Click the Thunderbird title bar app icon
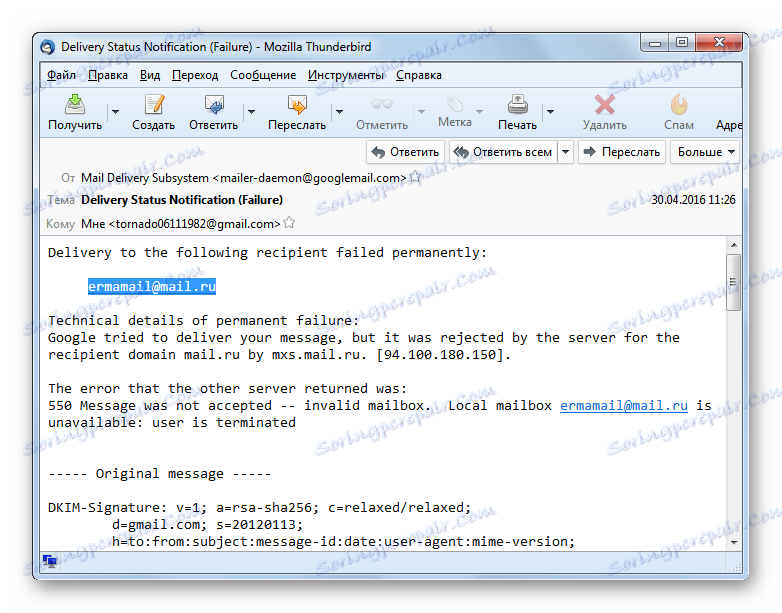The width and height of the screenshot is (782, 613). click(x=48, y=47)
